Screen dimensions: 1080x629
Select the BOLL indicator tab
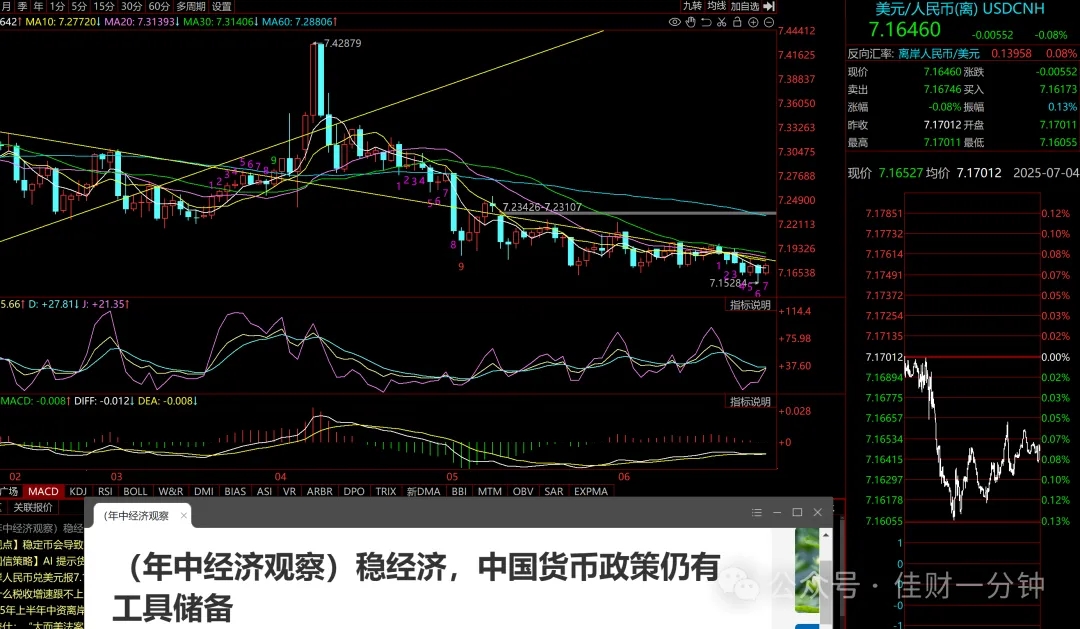point(135,491)
